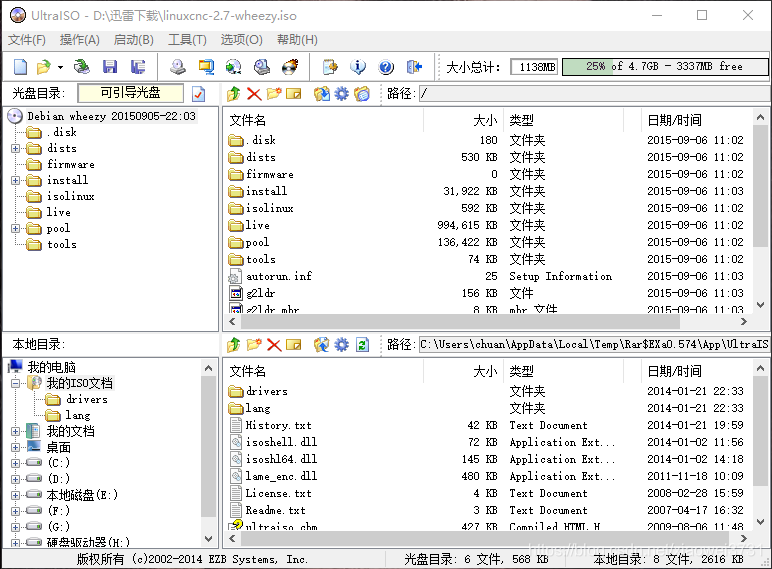Click the disc image list horizontal scrollbar

458,321
